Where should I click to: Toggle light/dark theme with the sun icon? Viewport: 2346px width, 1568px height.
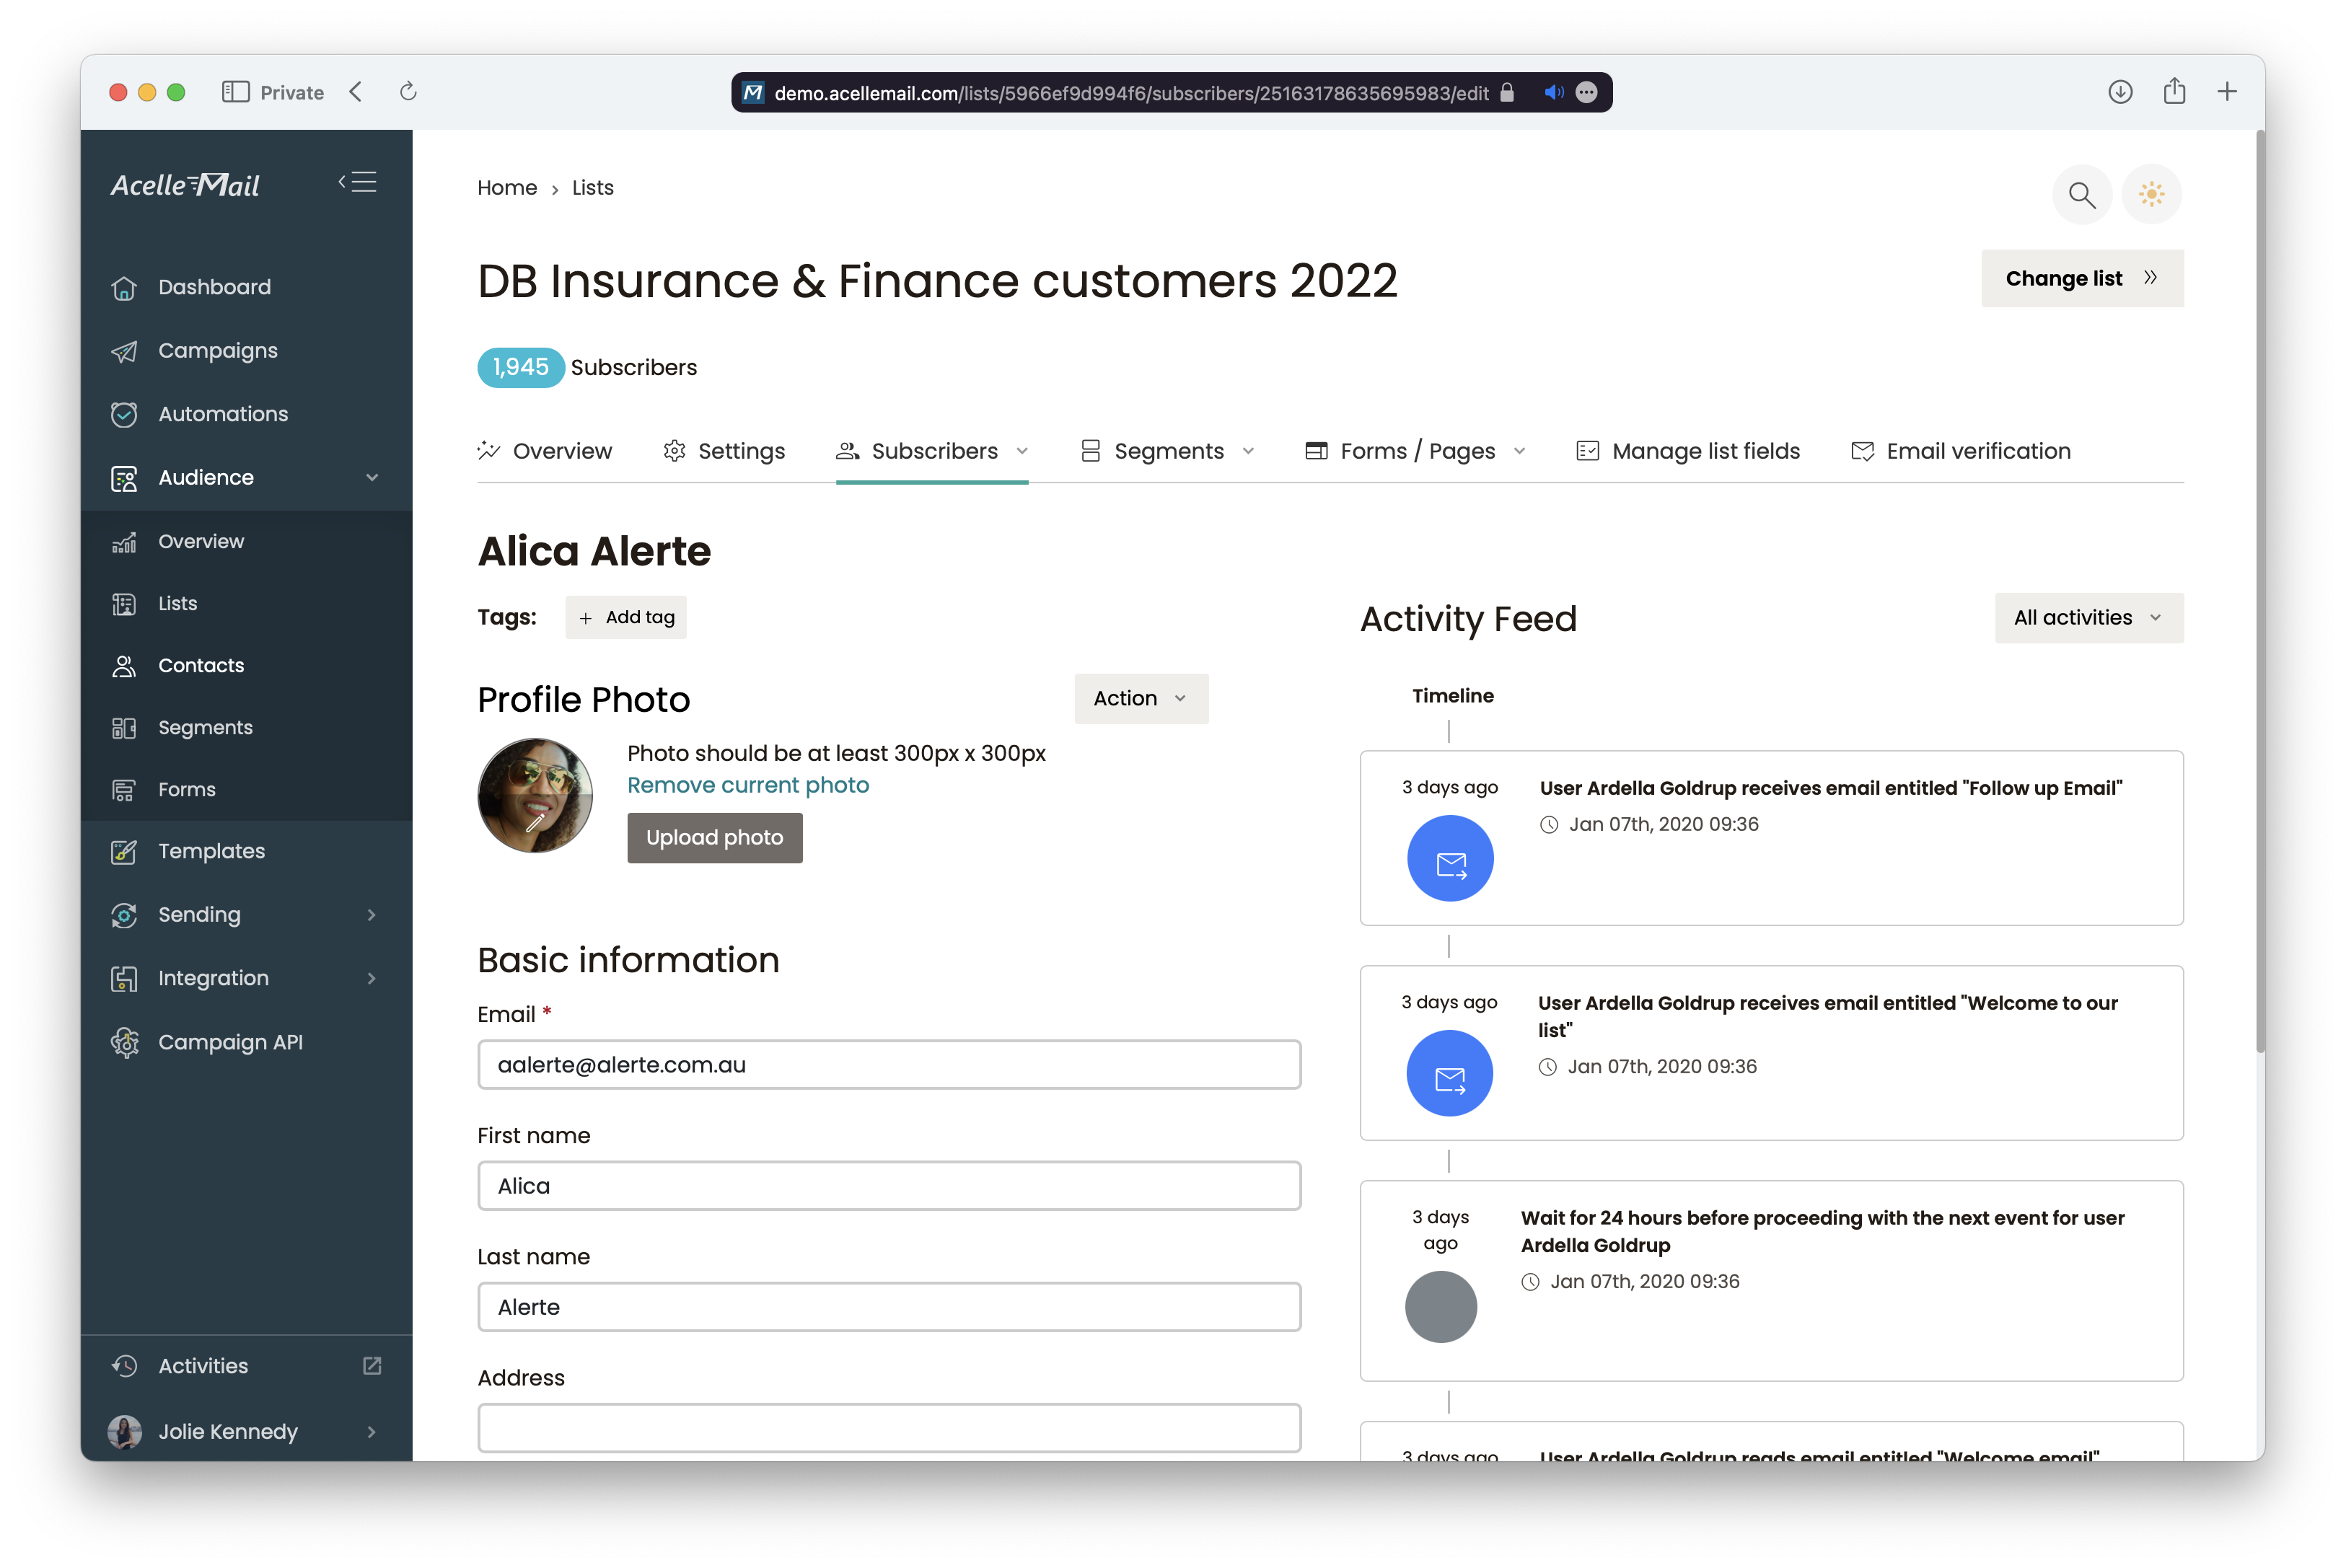(2151, 194)
